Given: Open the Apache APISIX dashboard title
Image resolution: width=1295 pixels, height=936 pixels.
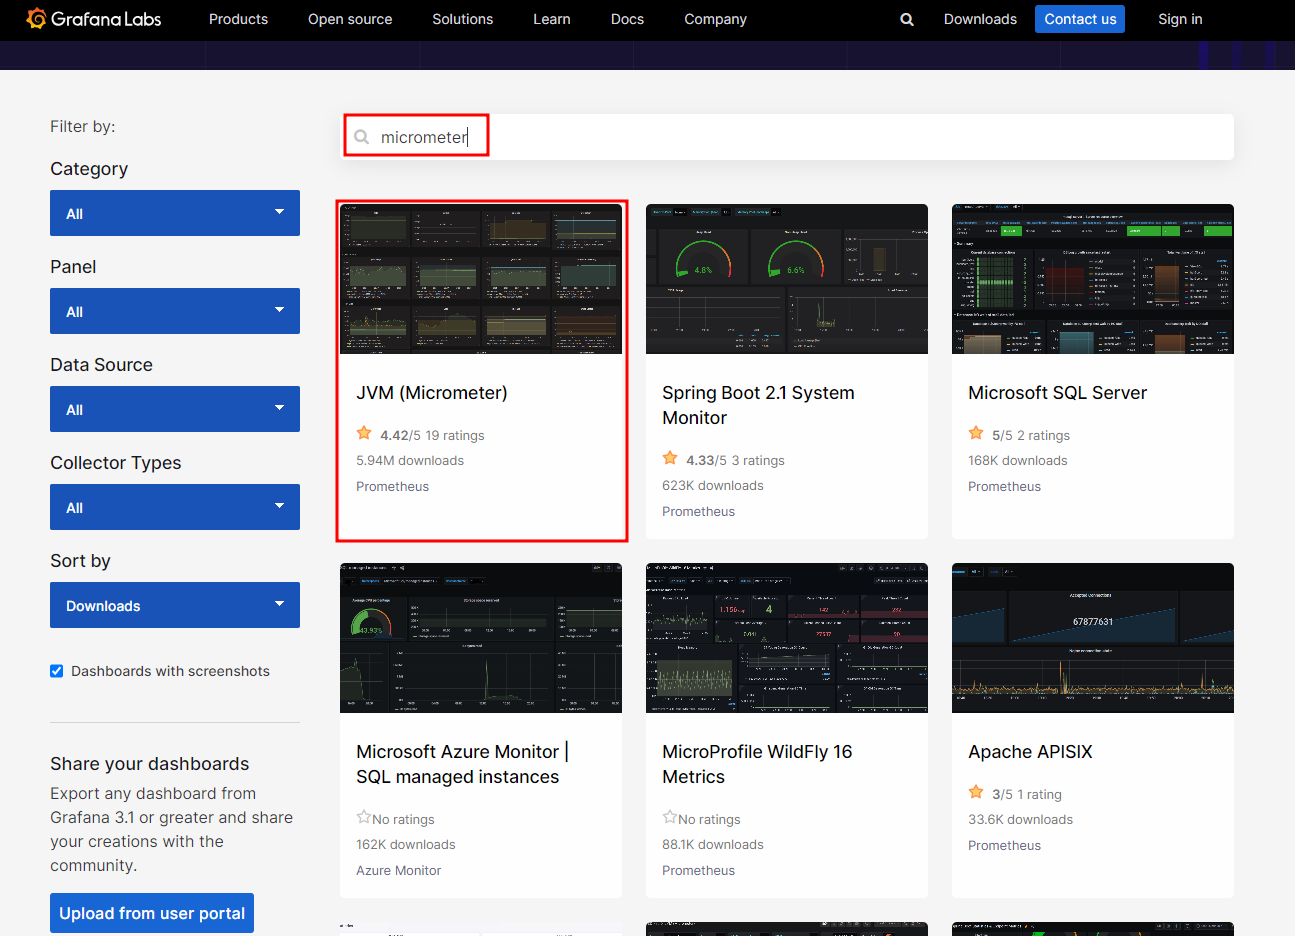Looking at the screenshot, I should click(1030, 752).
